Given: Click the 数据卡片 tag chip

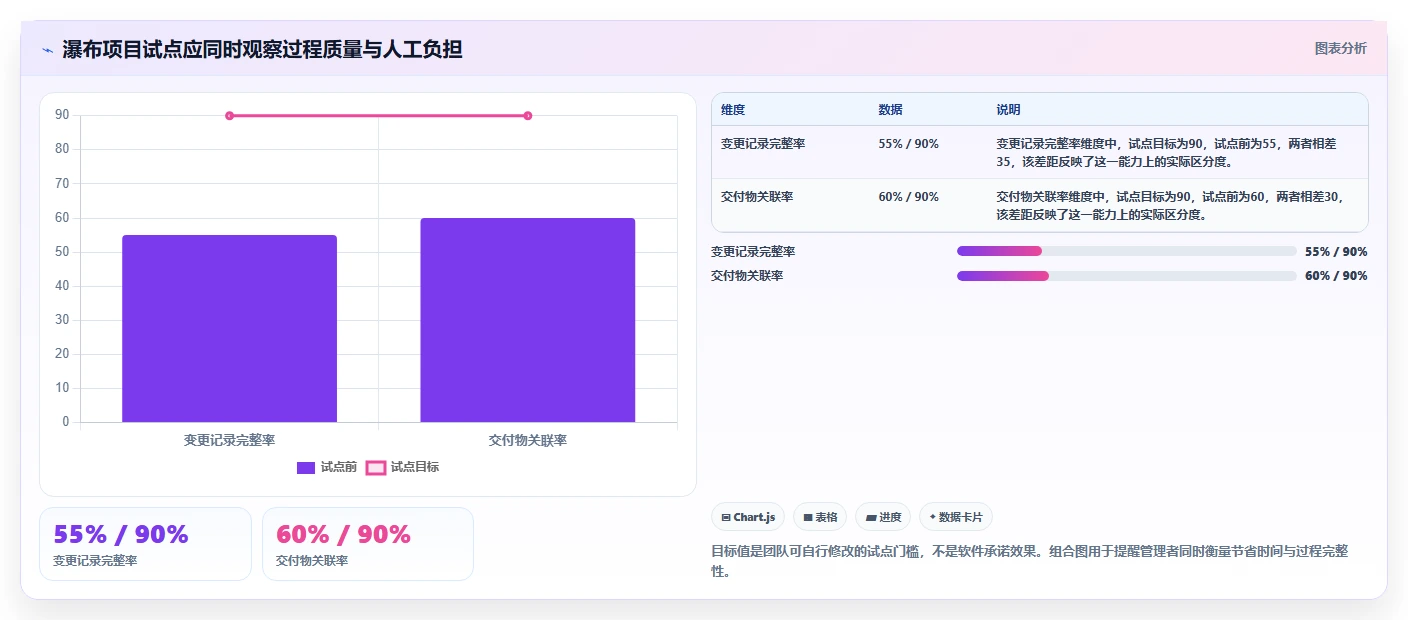Looking at the screenshot, I should coord(956,517).
